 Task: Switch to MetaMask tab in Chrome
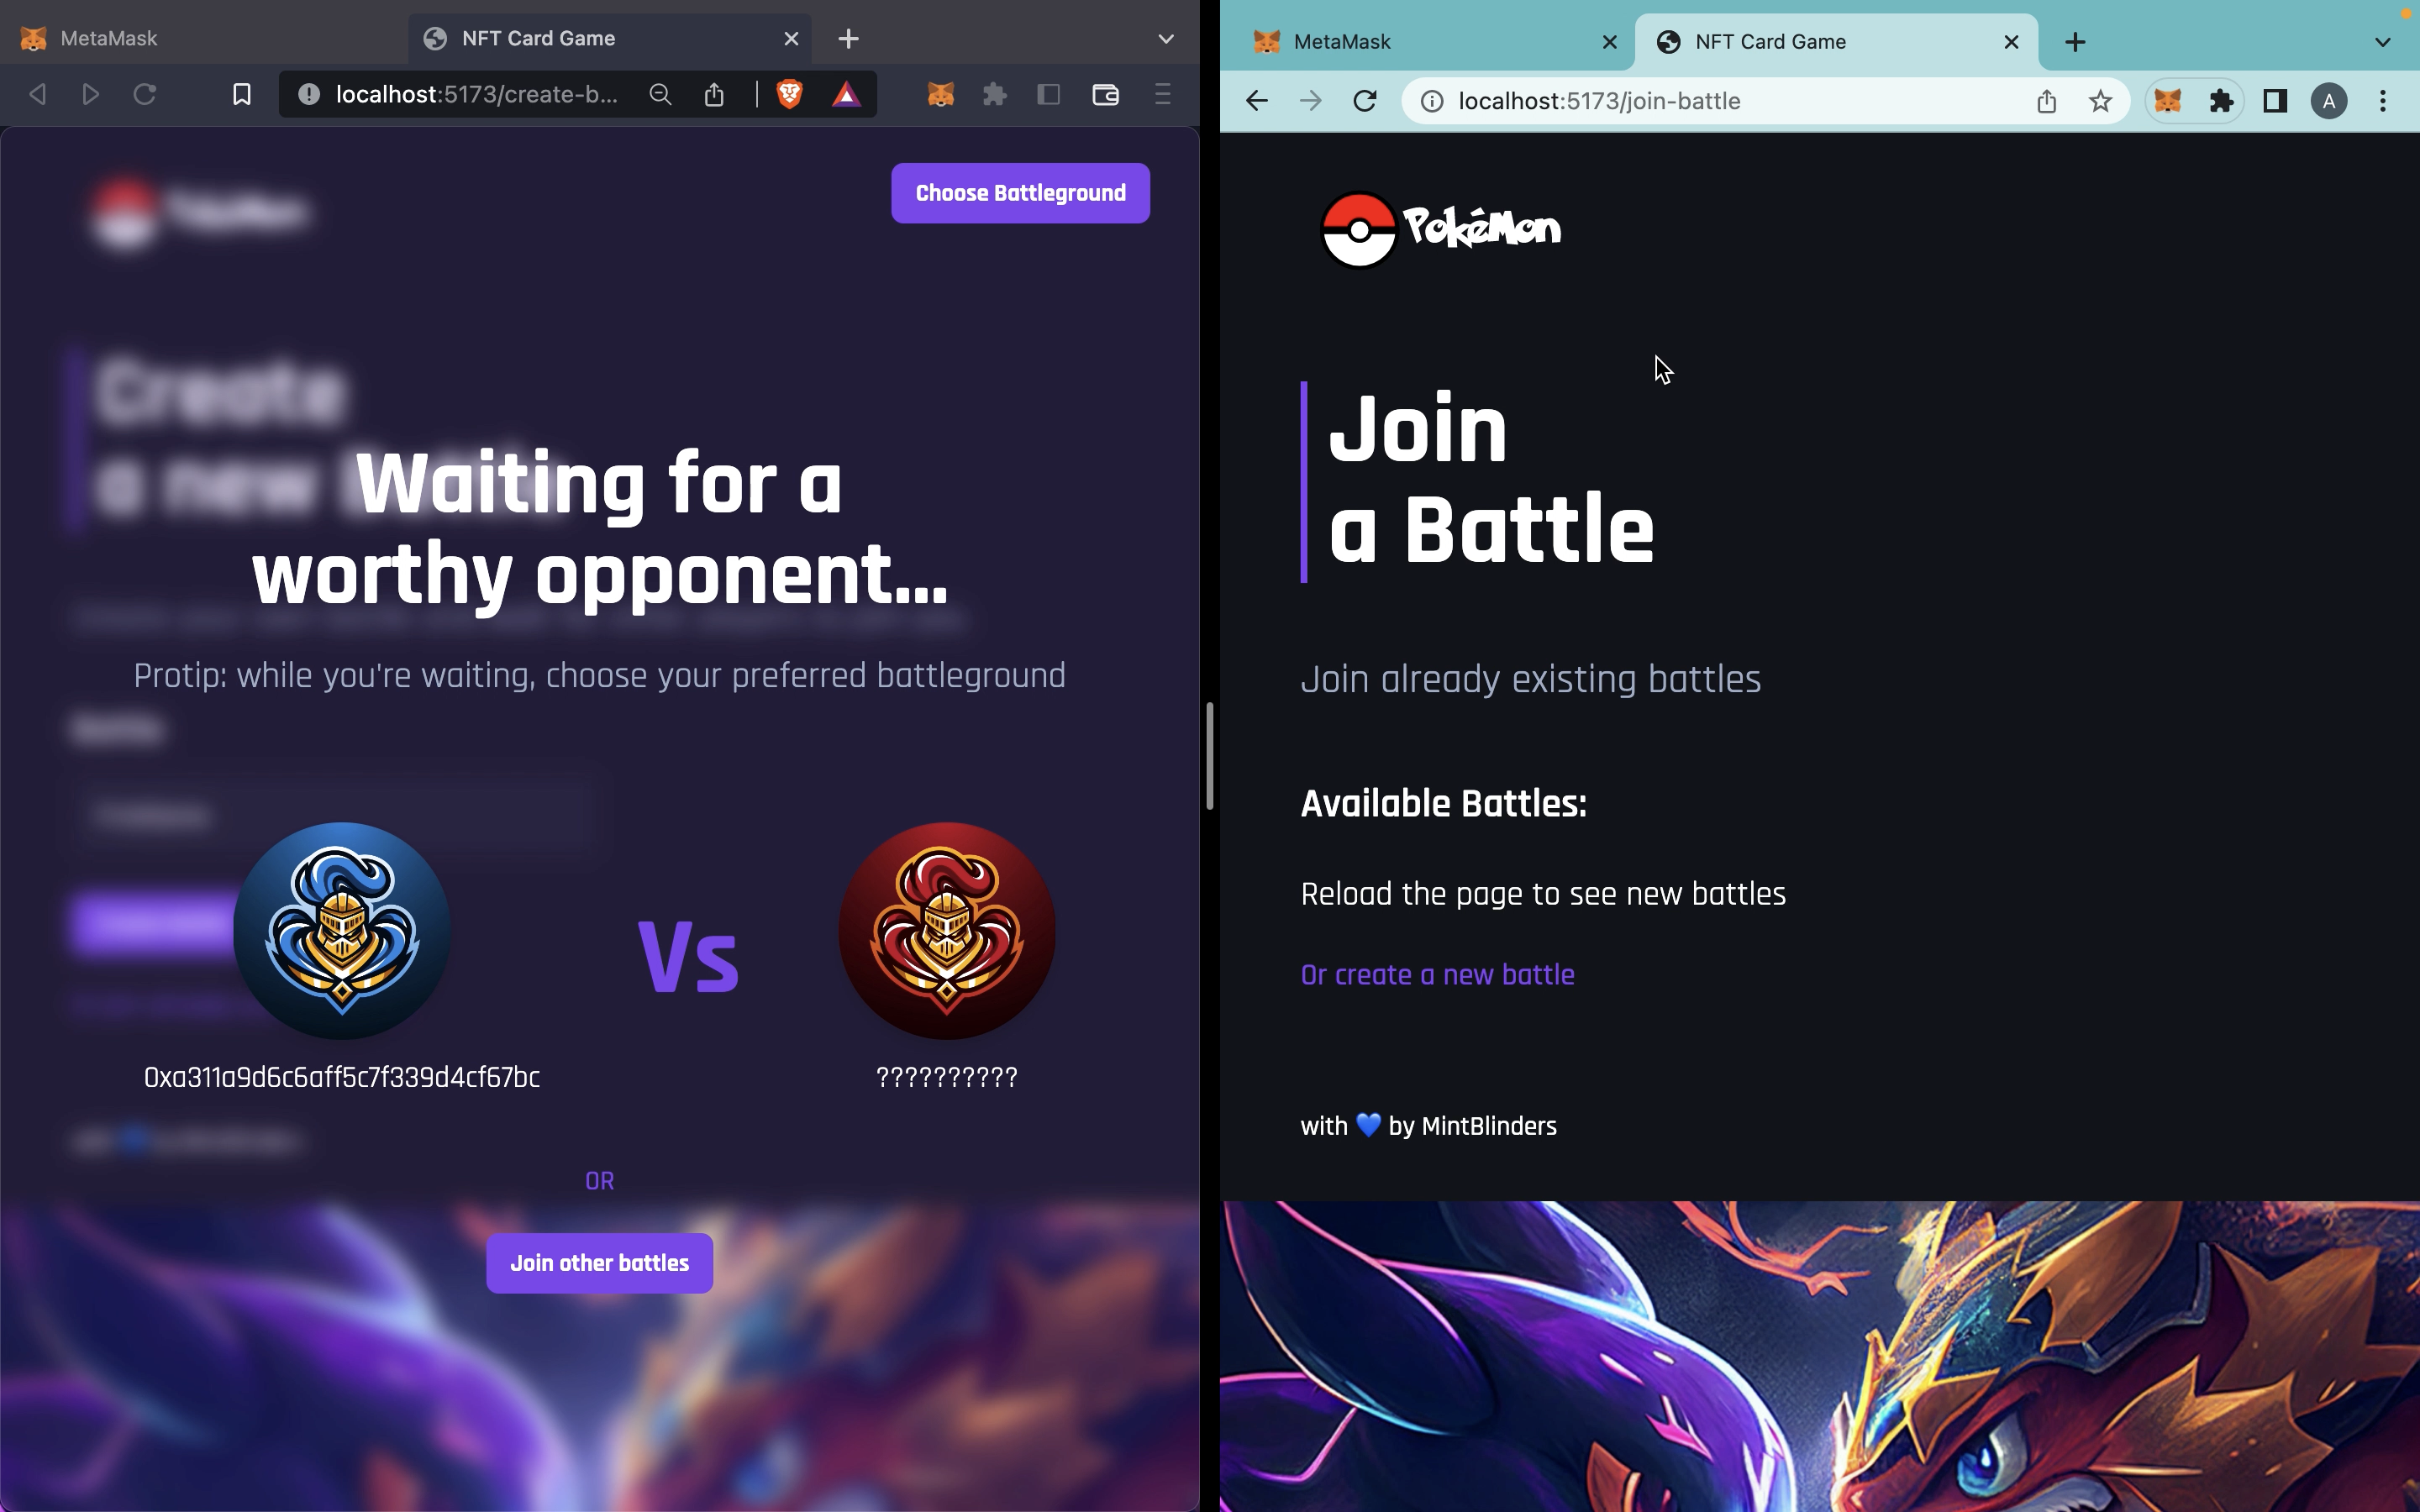[x=1430, y=42]
